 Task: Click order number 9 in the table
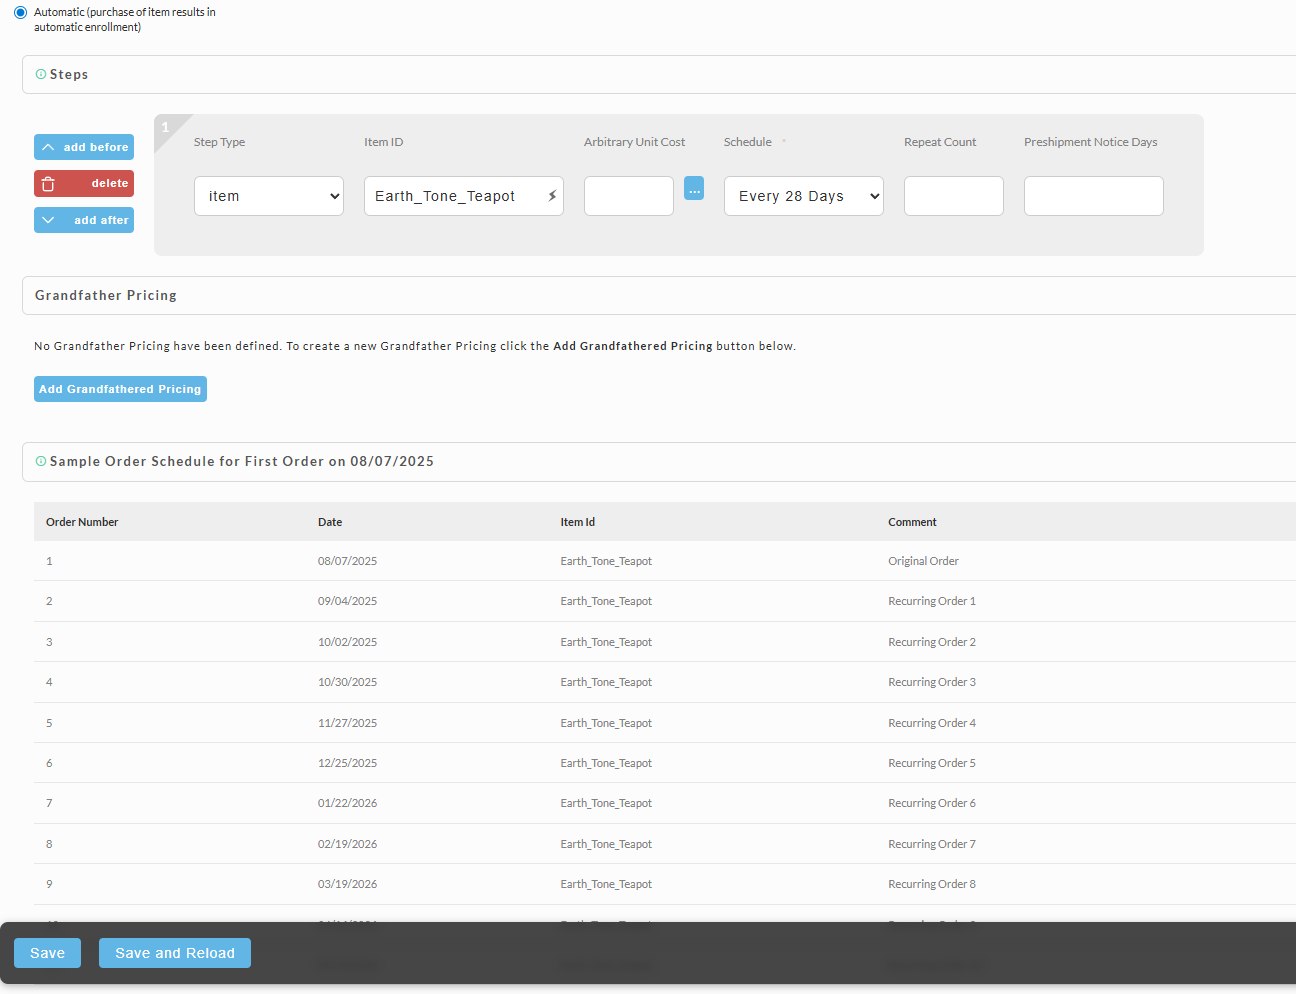click(49, 884)
